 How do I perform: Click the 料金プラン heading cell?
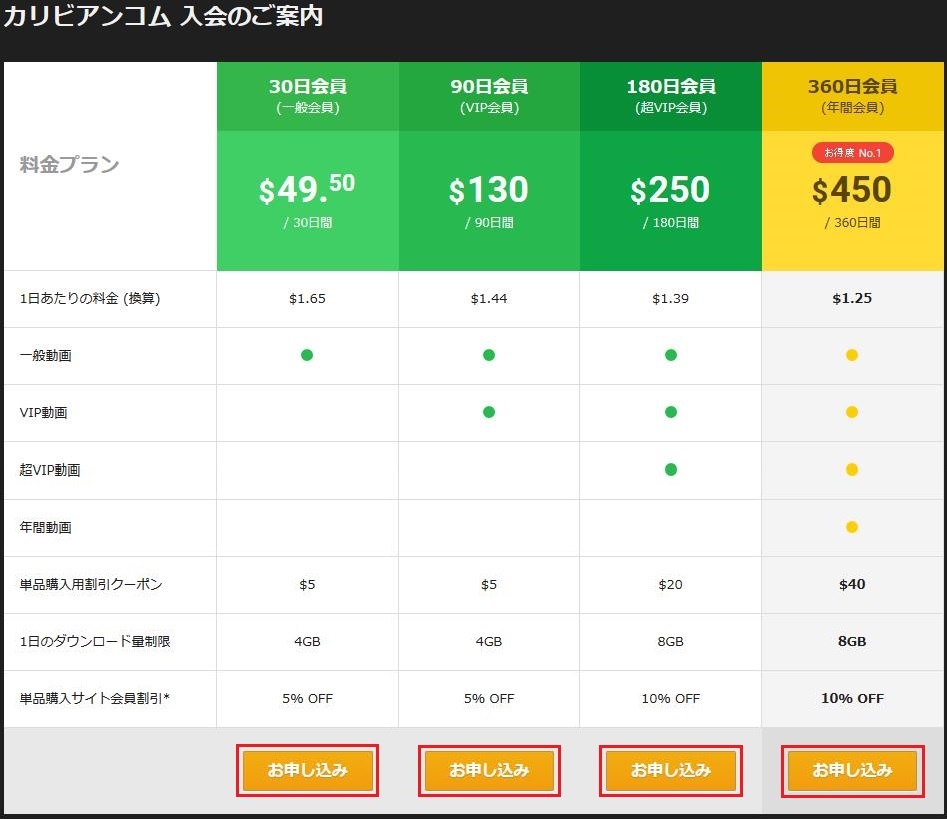[70, 165]
